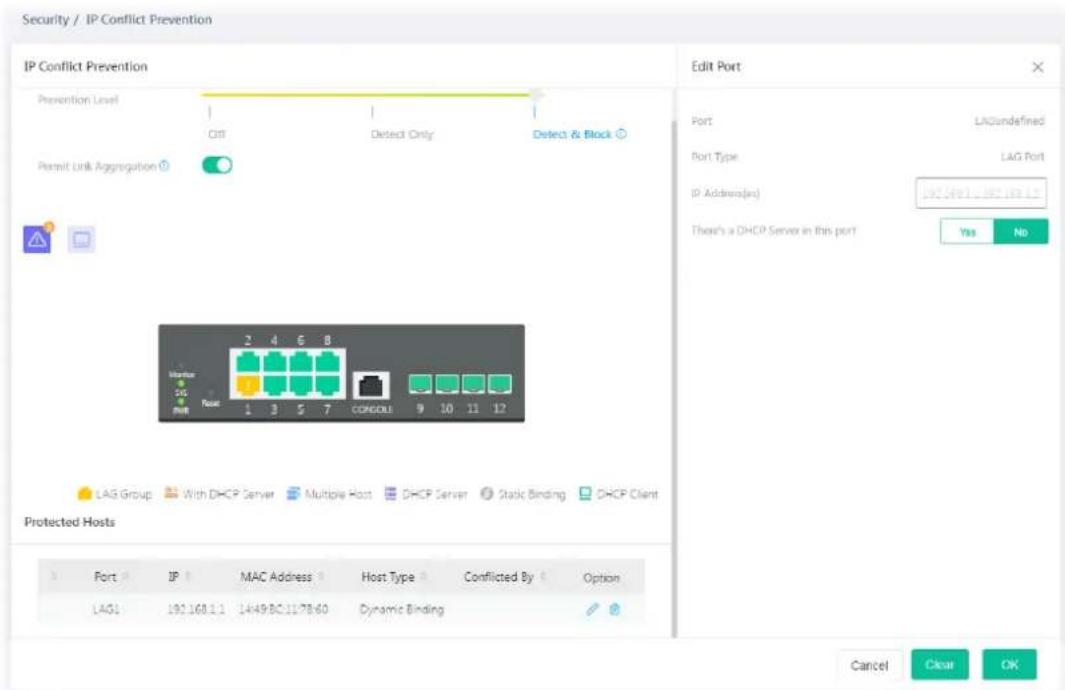This screenshot has height=690, width=1065.
Task: Open the conflict warning view icon
Action: [37, 239]
